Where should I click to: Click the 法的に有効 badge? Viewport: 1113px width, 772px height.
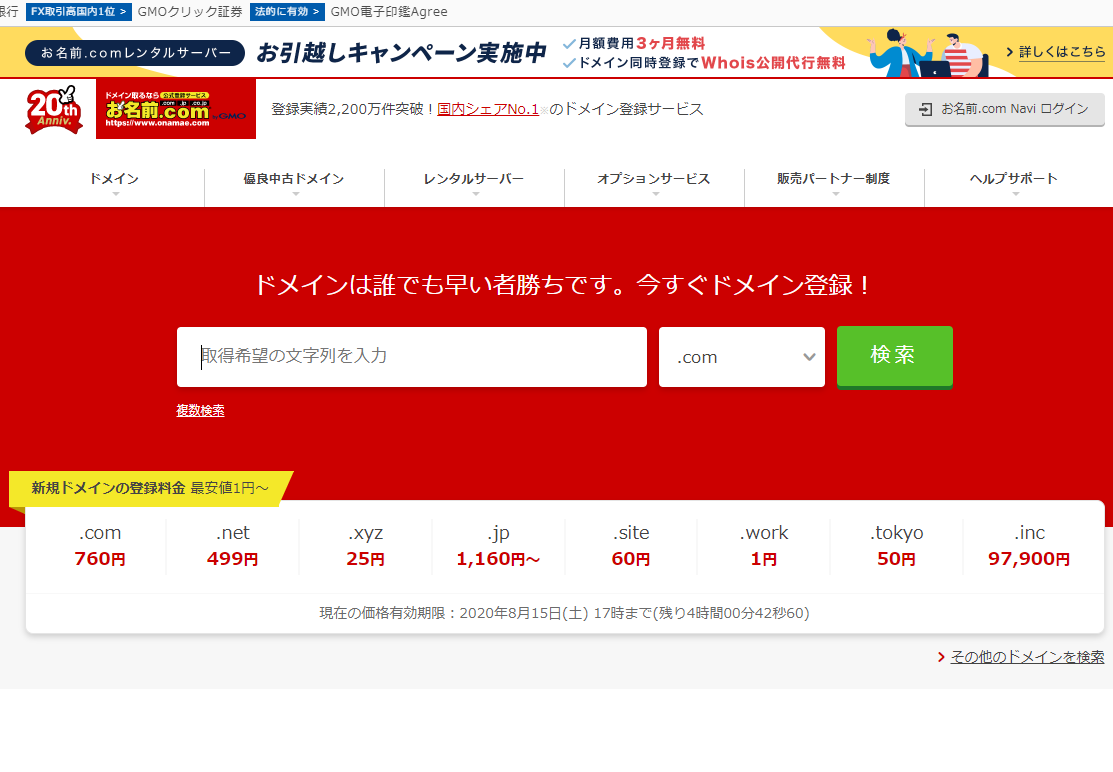pyautogui.click(x=287, y=12)
